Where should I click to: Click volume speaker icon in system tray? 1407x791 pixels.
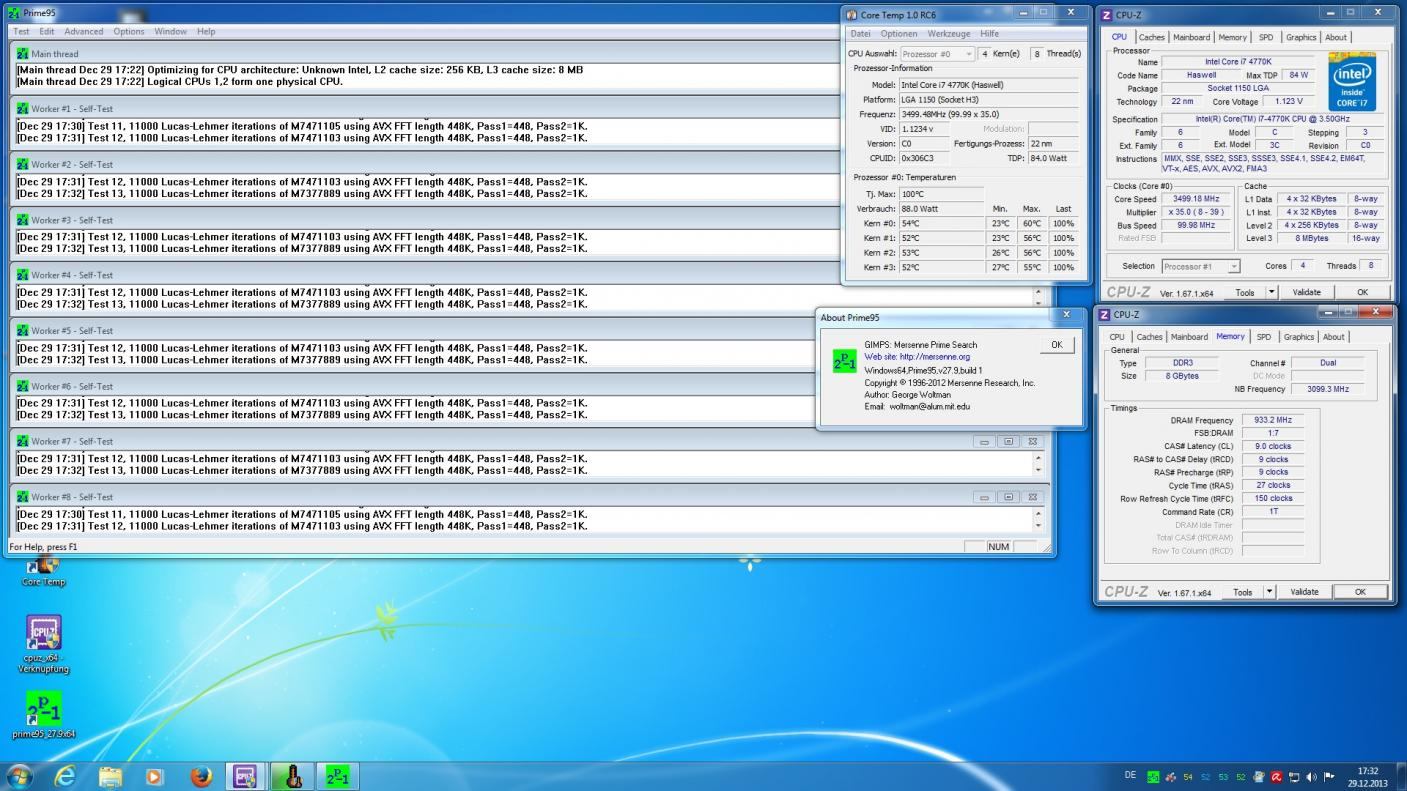click(x=1311, y=777)
